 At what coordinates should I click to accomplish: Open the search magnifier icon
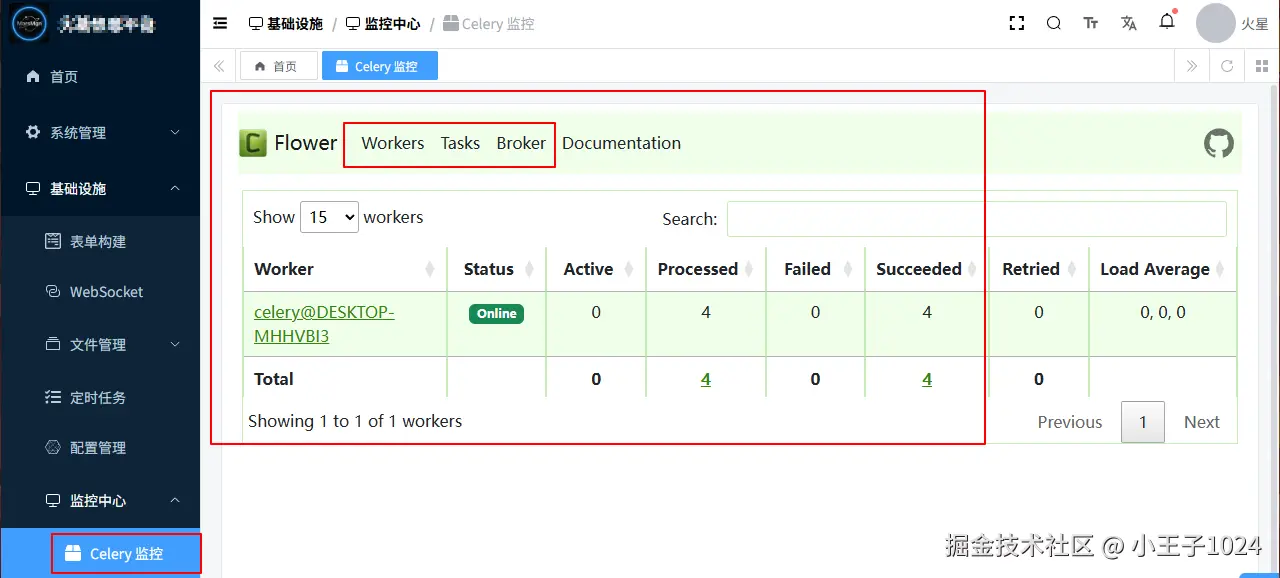pyautogui.click(x=1054, y=23)
